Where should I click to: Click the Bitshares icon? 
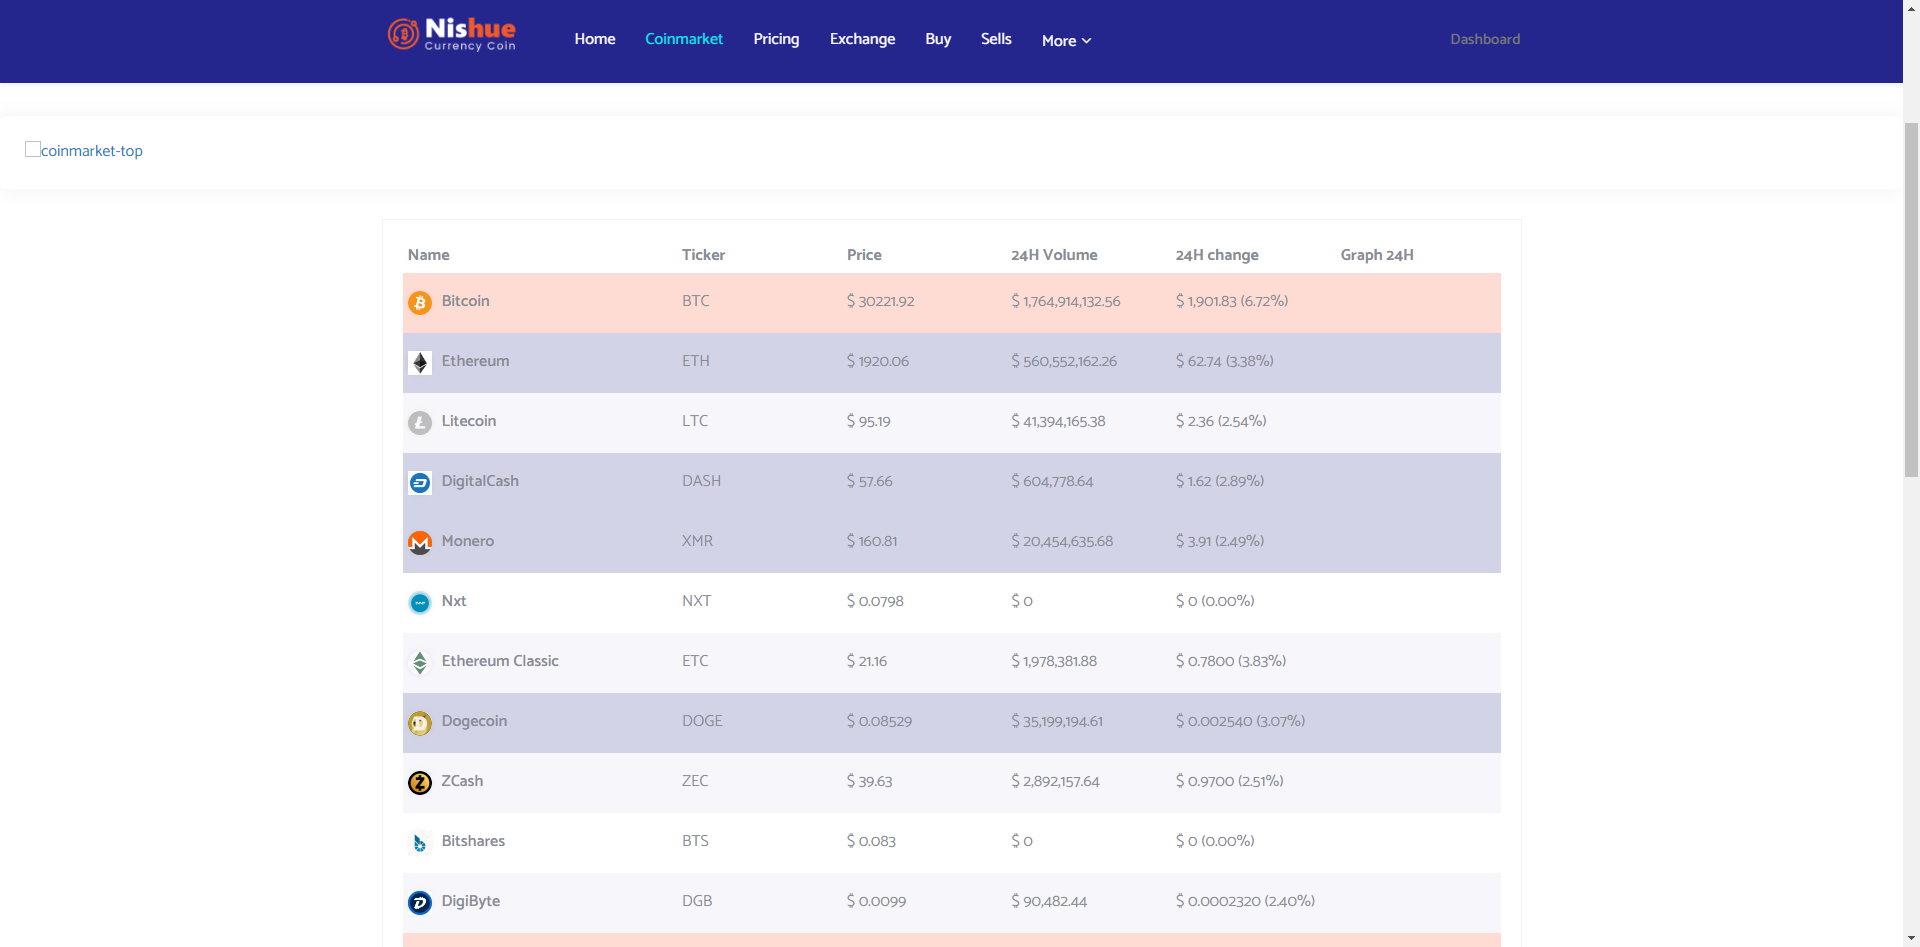(x=420, y=842)
